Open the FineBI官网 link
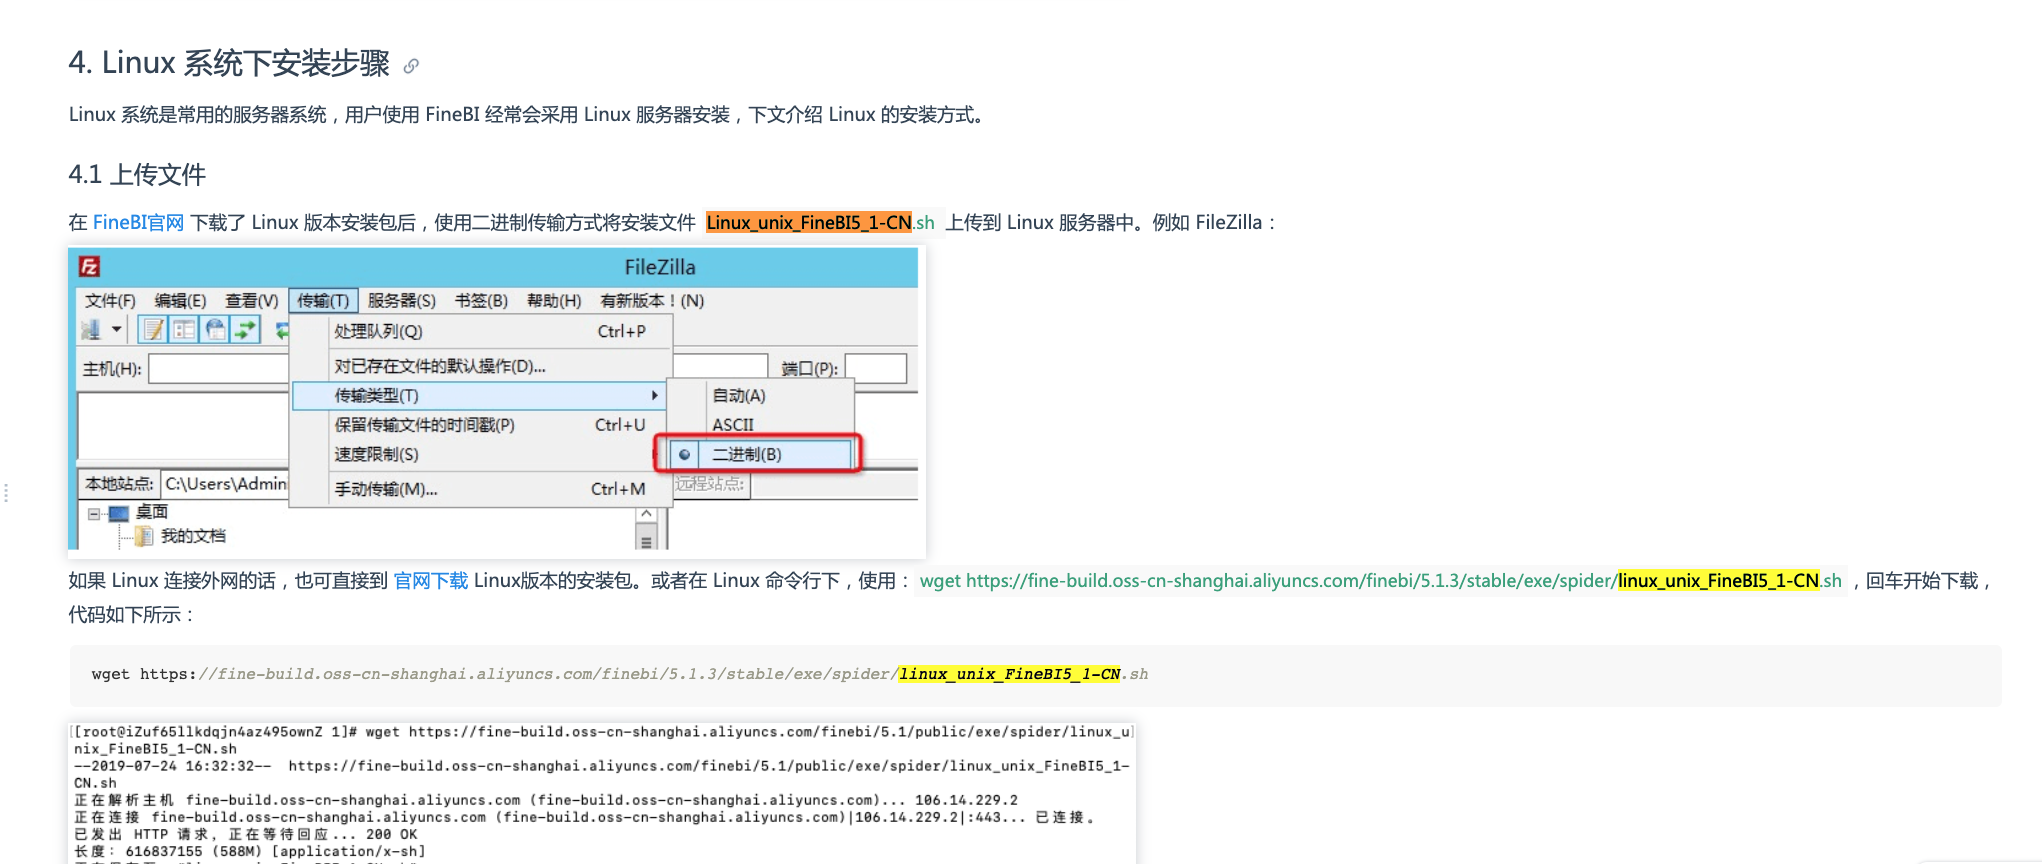Screen dimensions: 2042x864 tap(138, 223)
